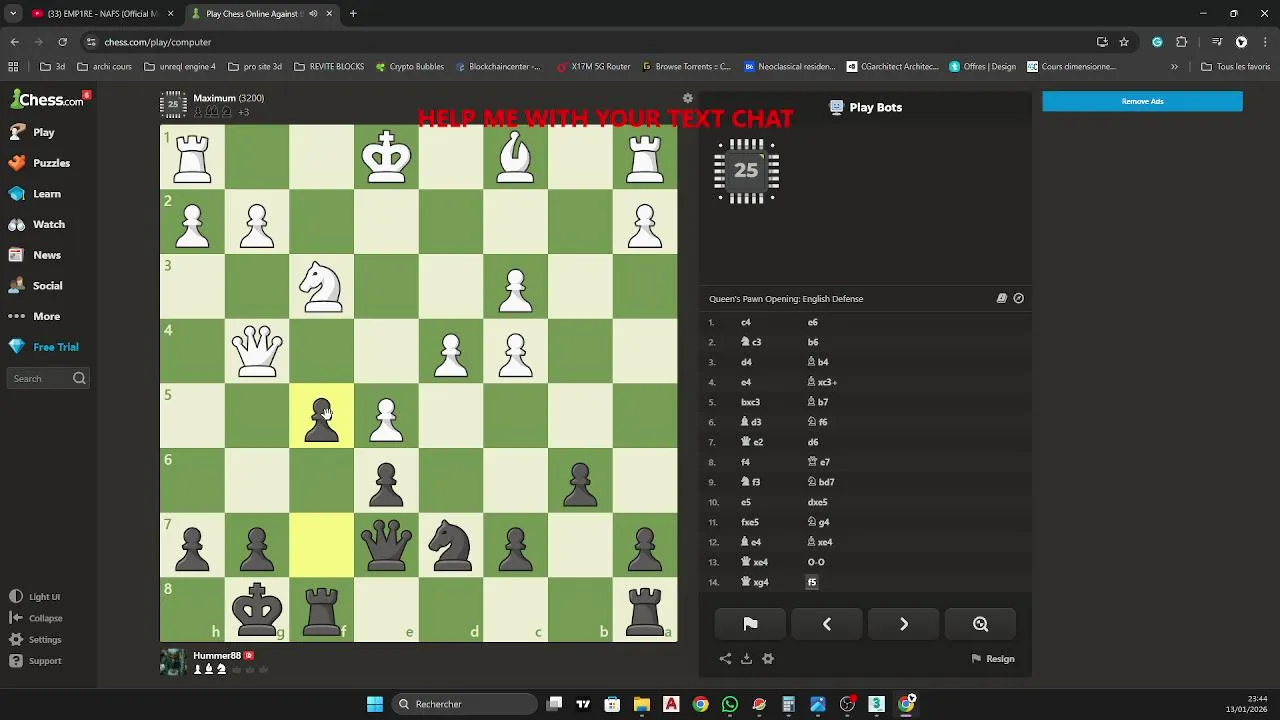Open the Windows Start menu
This screenshot has width=1280, height=720.
pyautogui.click(x=375, y=704)
